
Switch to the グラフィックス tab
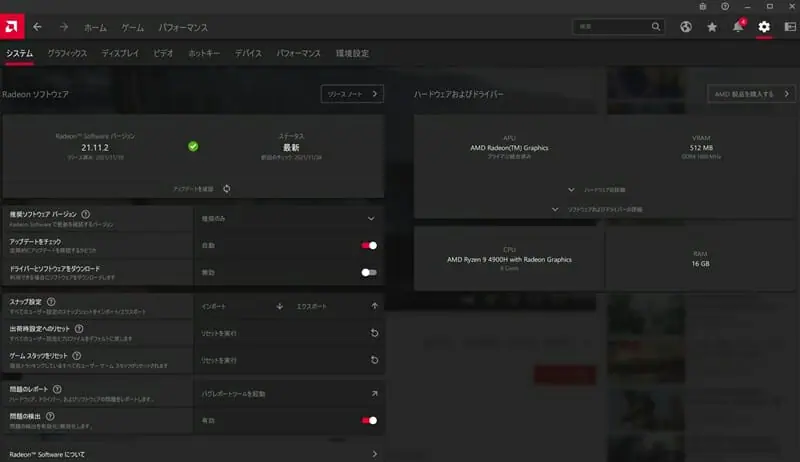(x=67, y=53)
